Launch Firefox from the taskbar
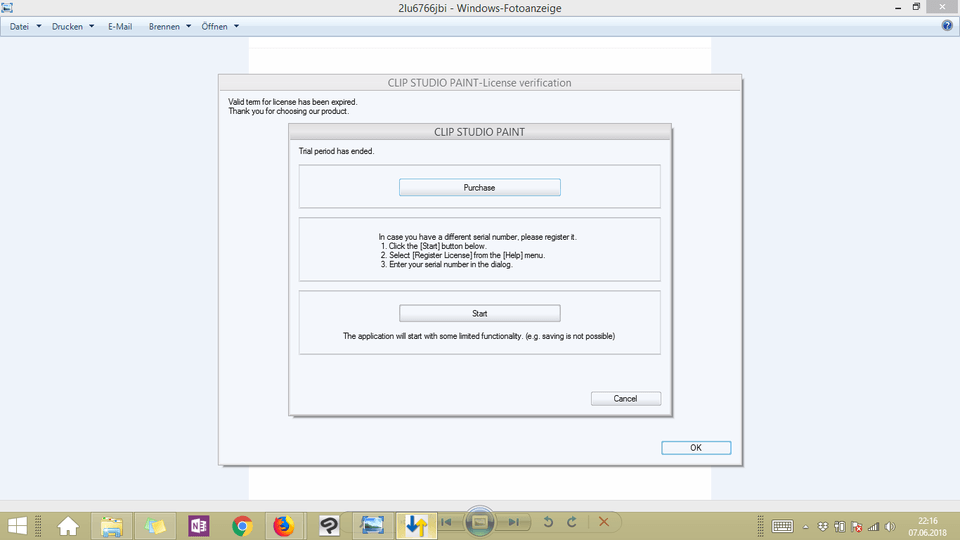This screenshot has height=540, width=960. coord(284,525)
